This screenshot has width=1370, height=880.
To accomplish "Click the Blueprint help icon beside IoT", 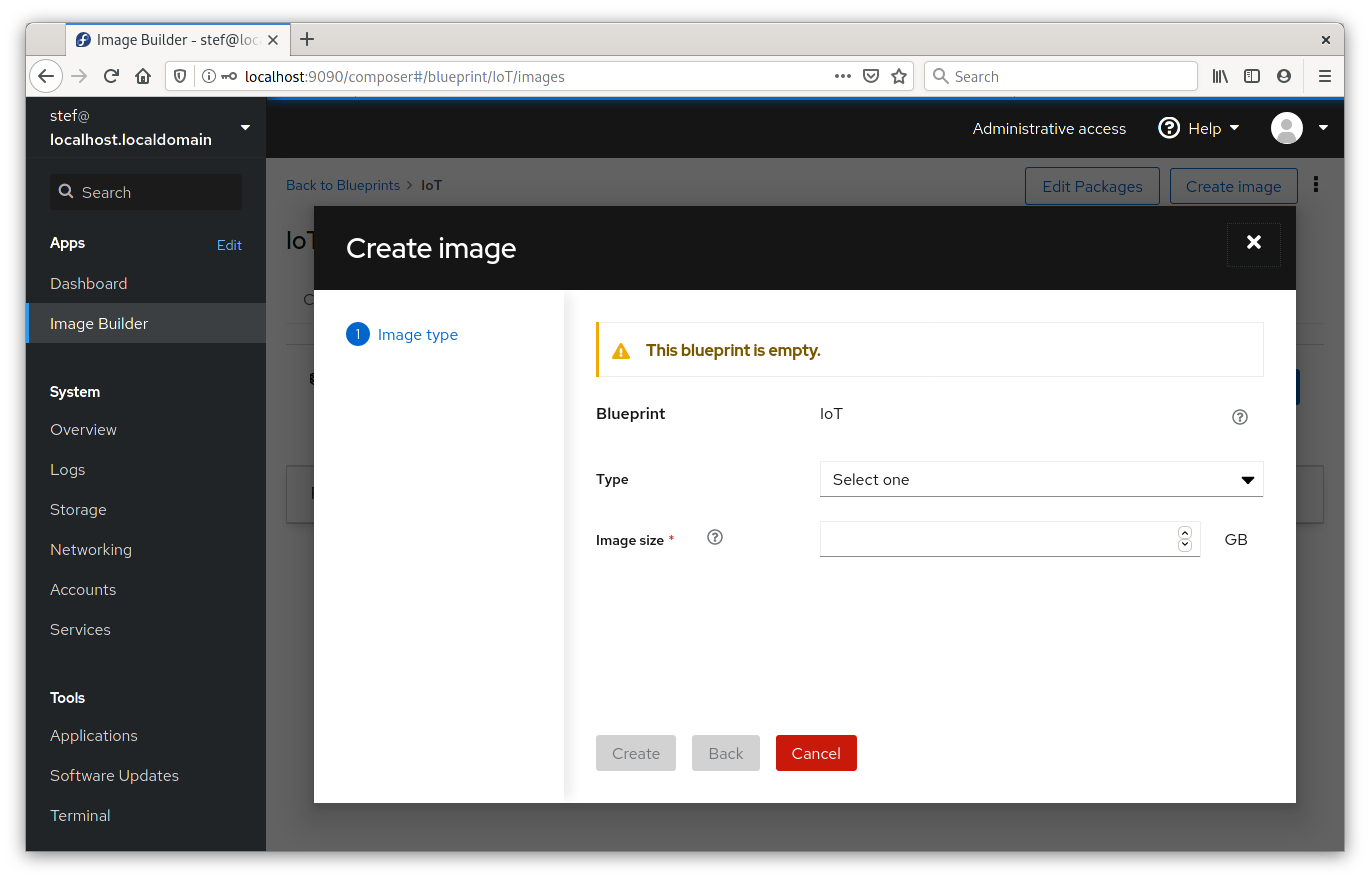I will pos(1239,417).
